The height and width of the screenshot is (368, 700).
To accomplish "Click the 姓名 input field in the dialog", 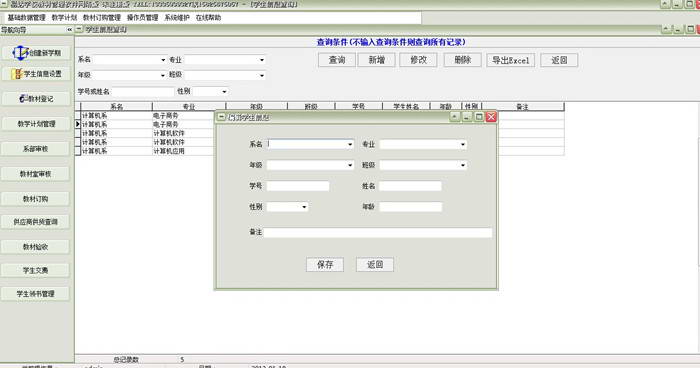I will (x=410, y=186).
